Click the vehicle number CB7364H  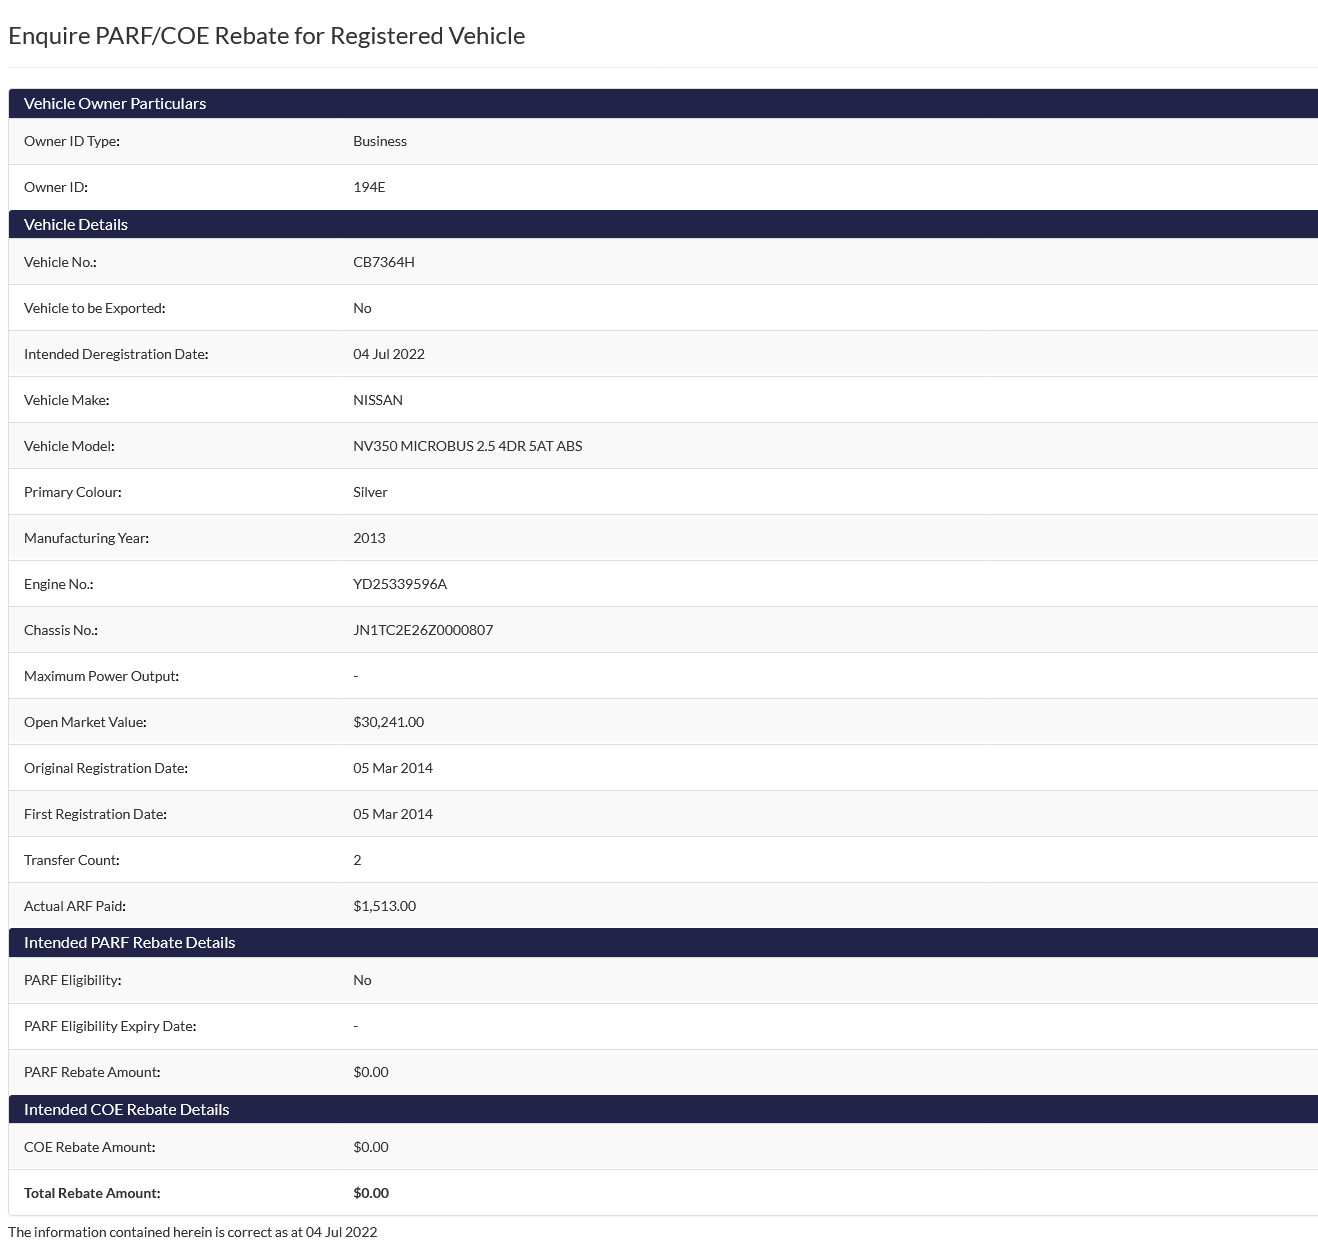click(x=383, y=262)
